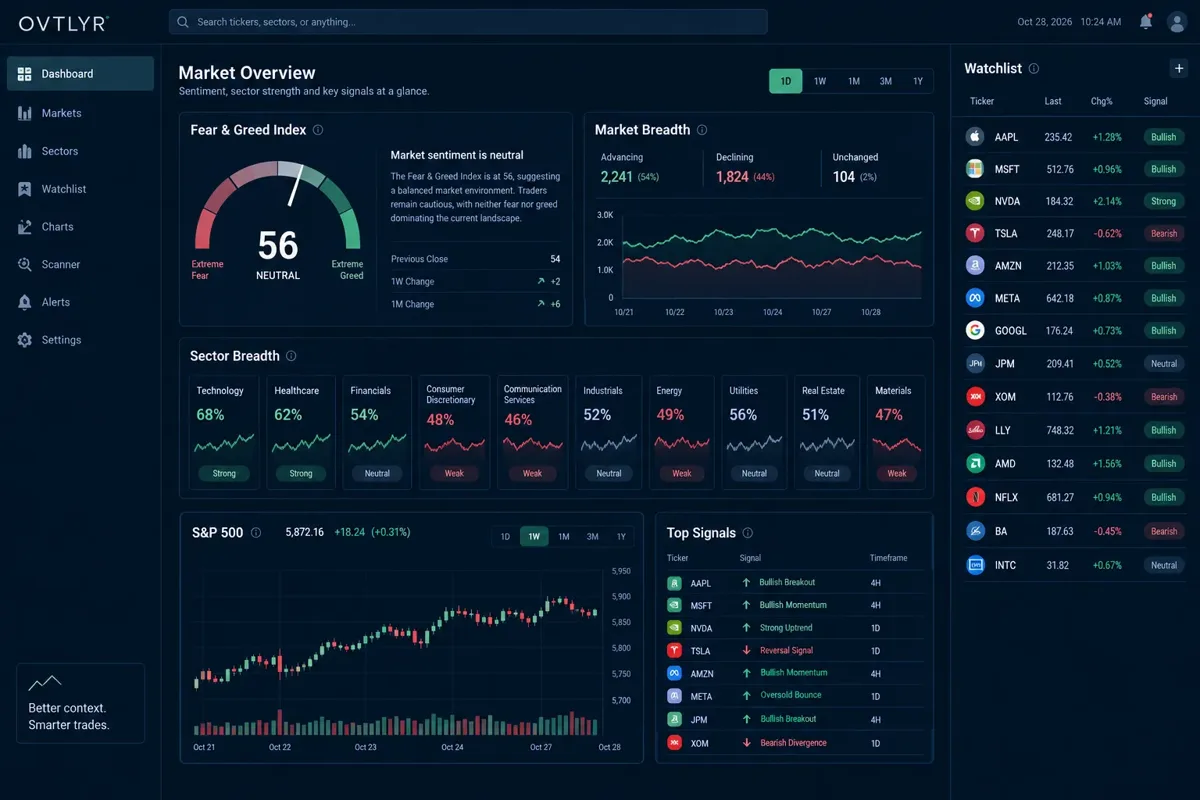The height and width of the screenshot is (800, 1200).
Task: Select the XOM Bearish Divergence row
Action: click(795, 743)
